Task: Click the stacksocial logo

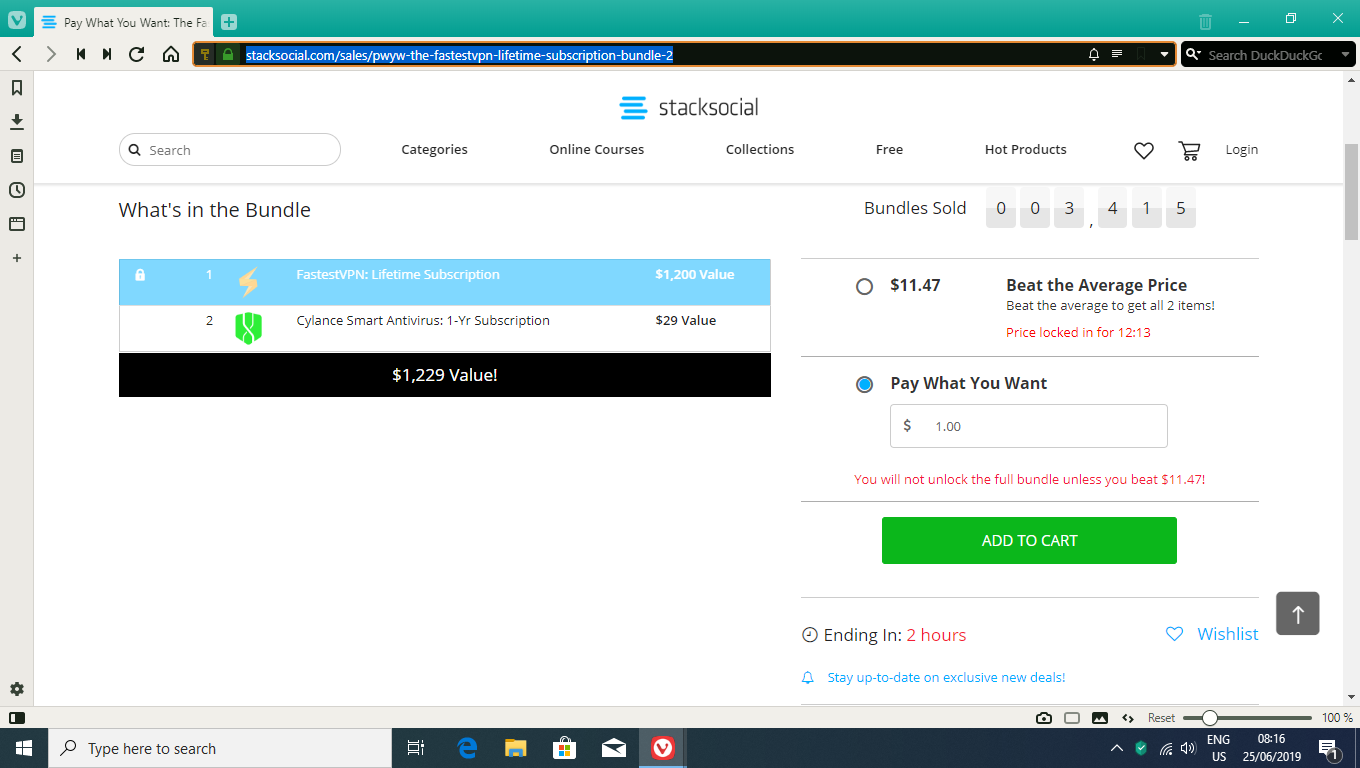Action: point(689,107)
